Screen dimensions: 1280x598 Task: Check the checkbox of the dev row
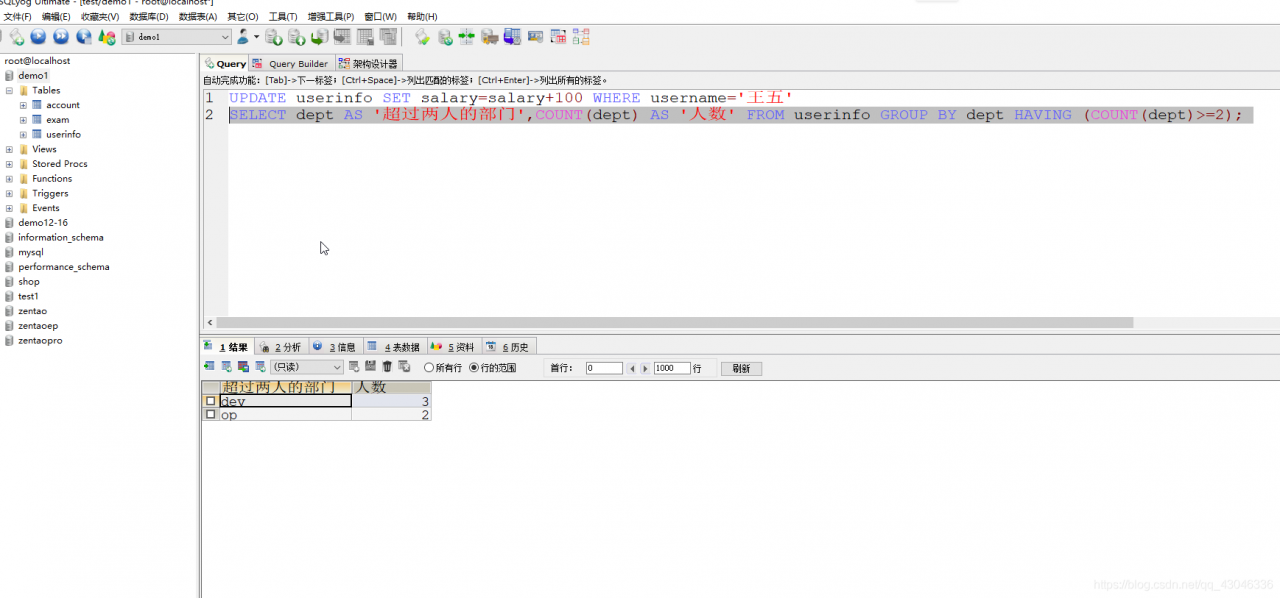coord(210,401)
